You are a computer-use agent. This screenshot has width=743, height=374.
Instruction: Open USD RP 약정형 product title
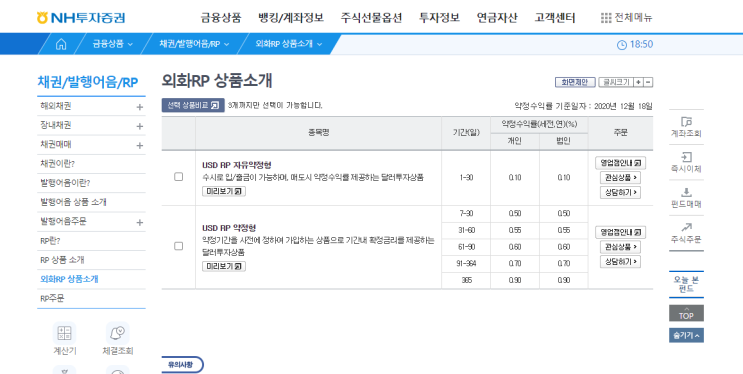[229, 228]
